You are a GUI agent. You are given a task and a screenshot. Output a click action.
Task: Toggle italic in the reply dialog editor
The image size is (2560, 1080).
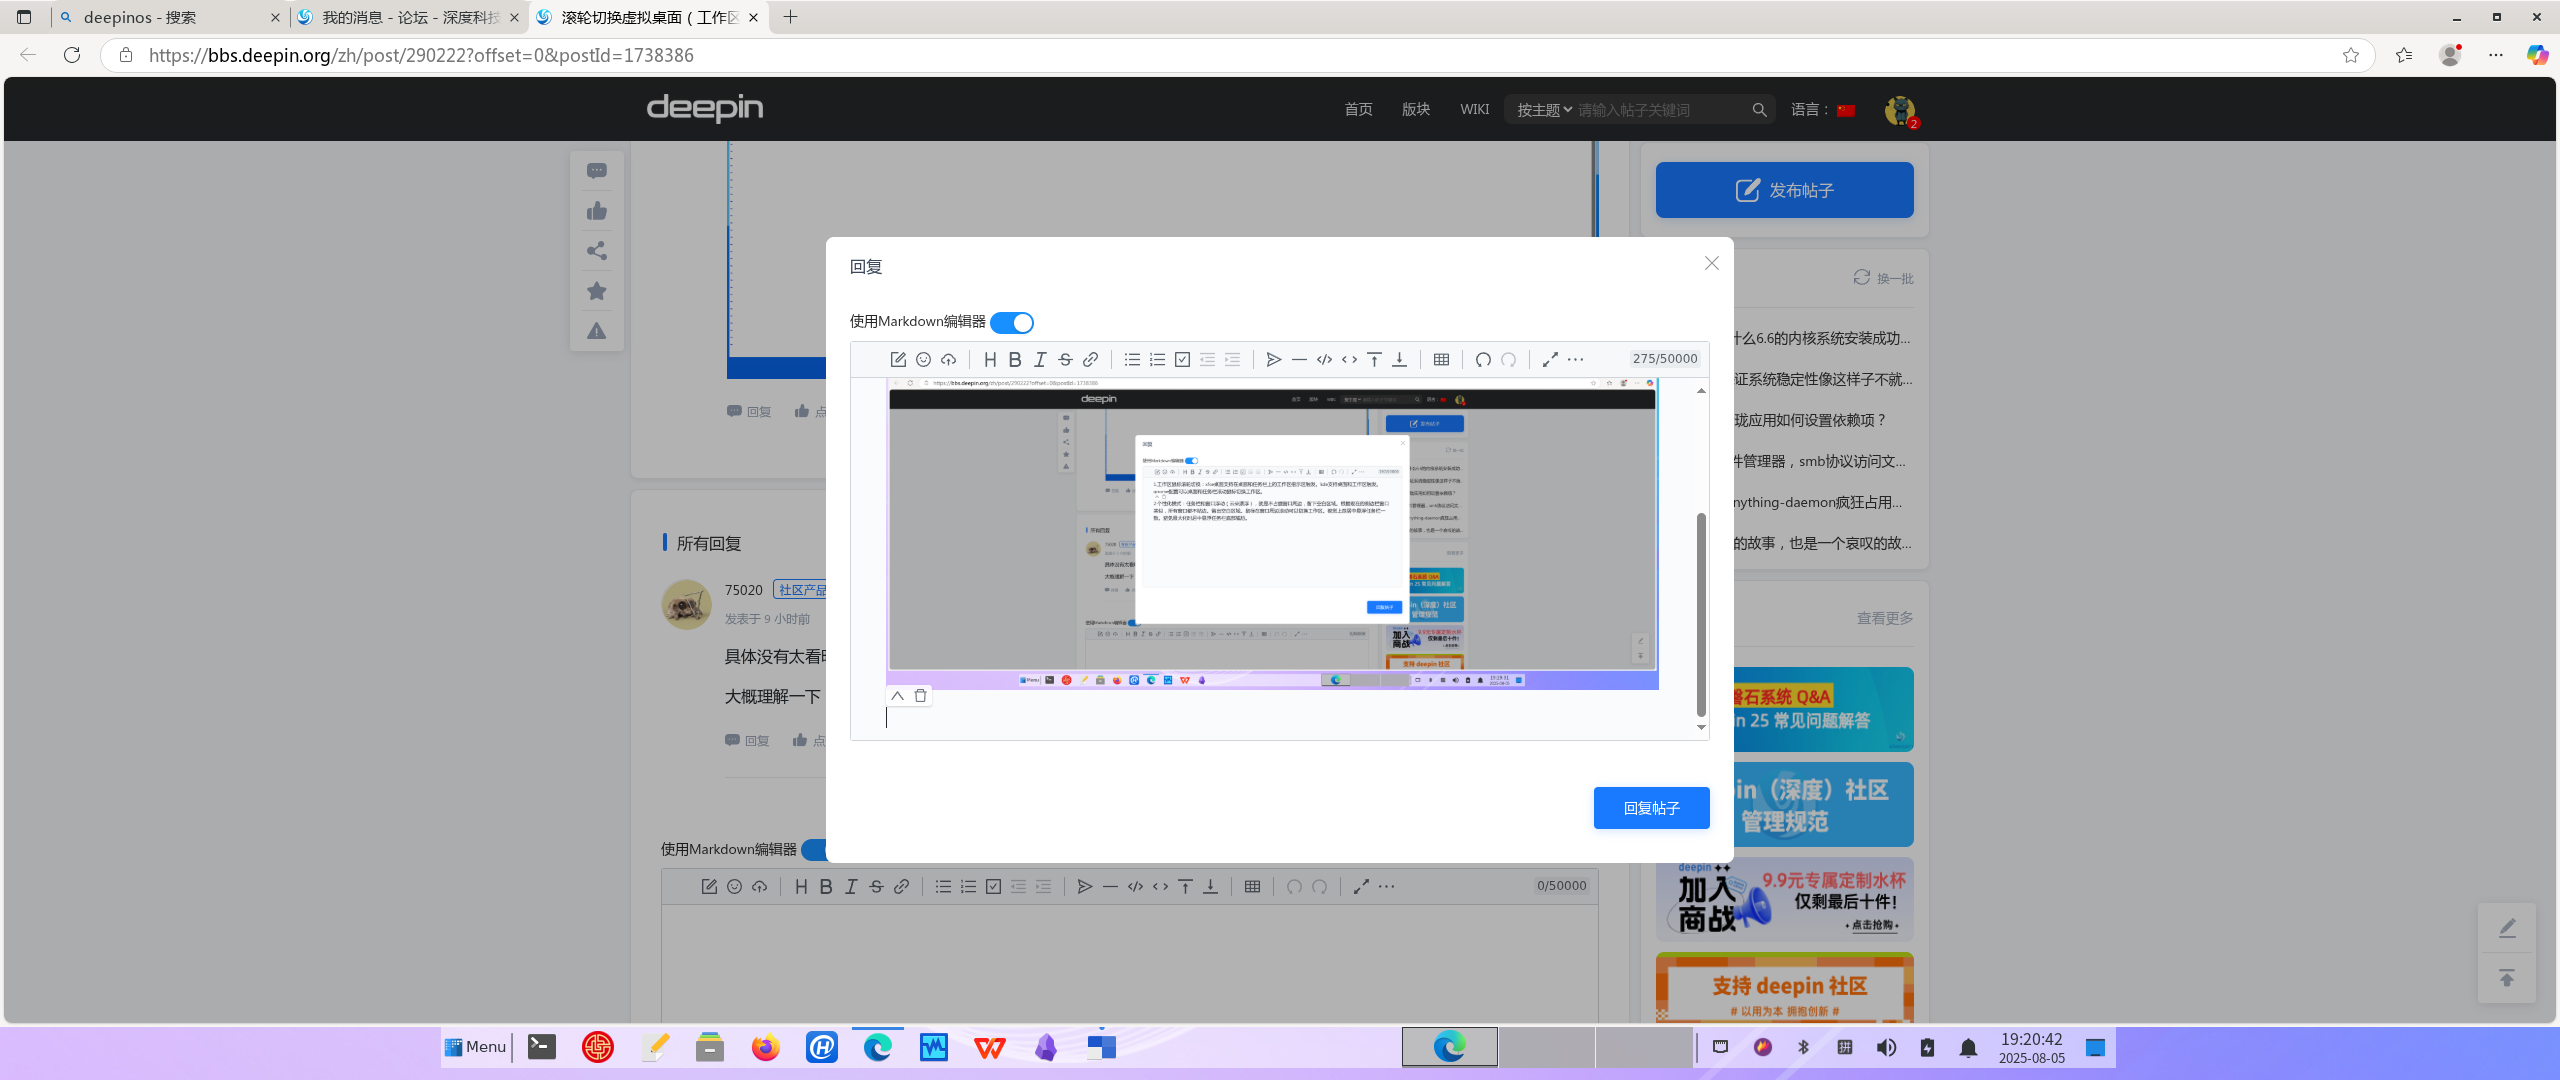pos(1040,359)
